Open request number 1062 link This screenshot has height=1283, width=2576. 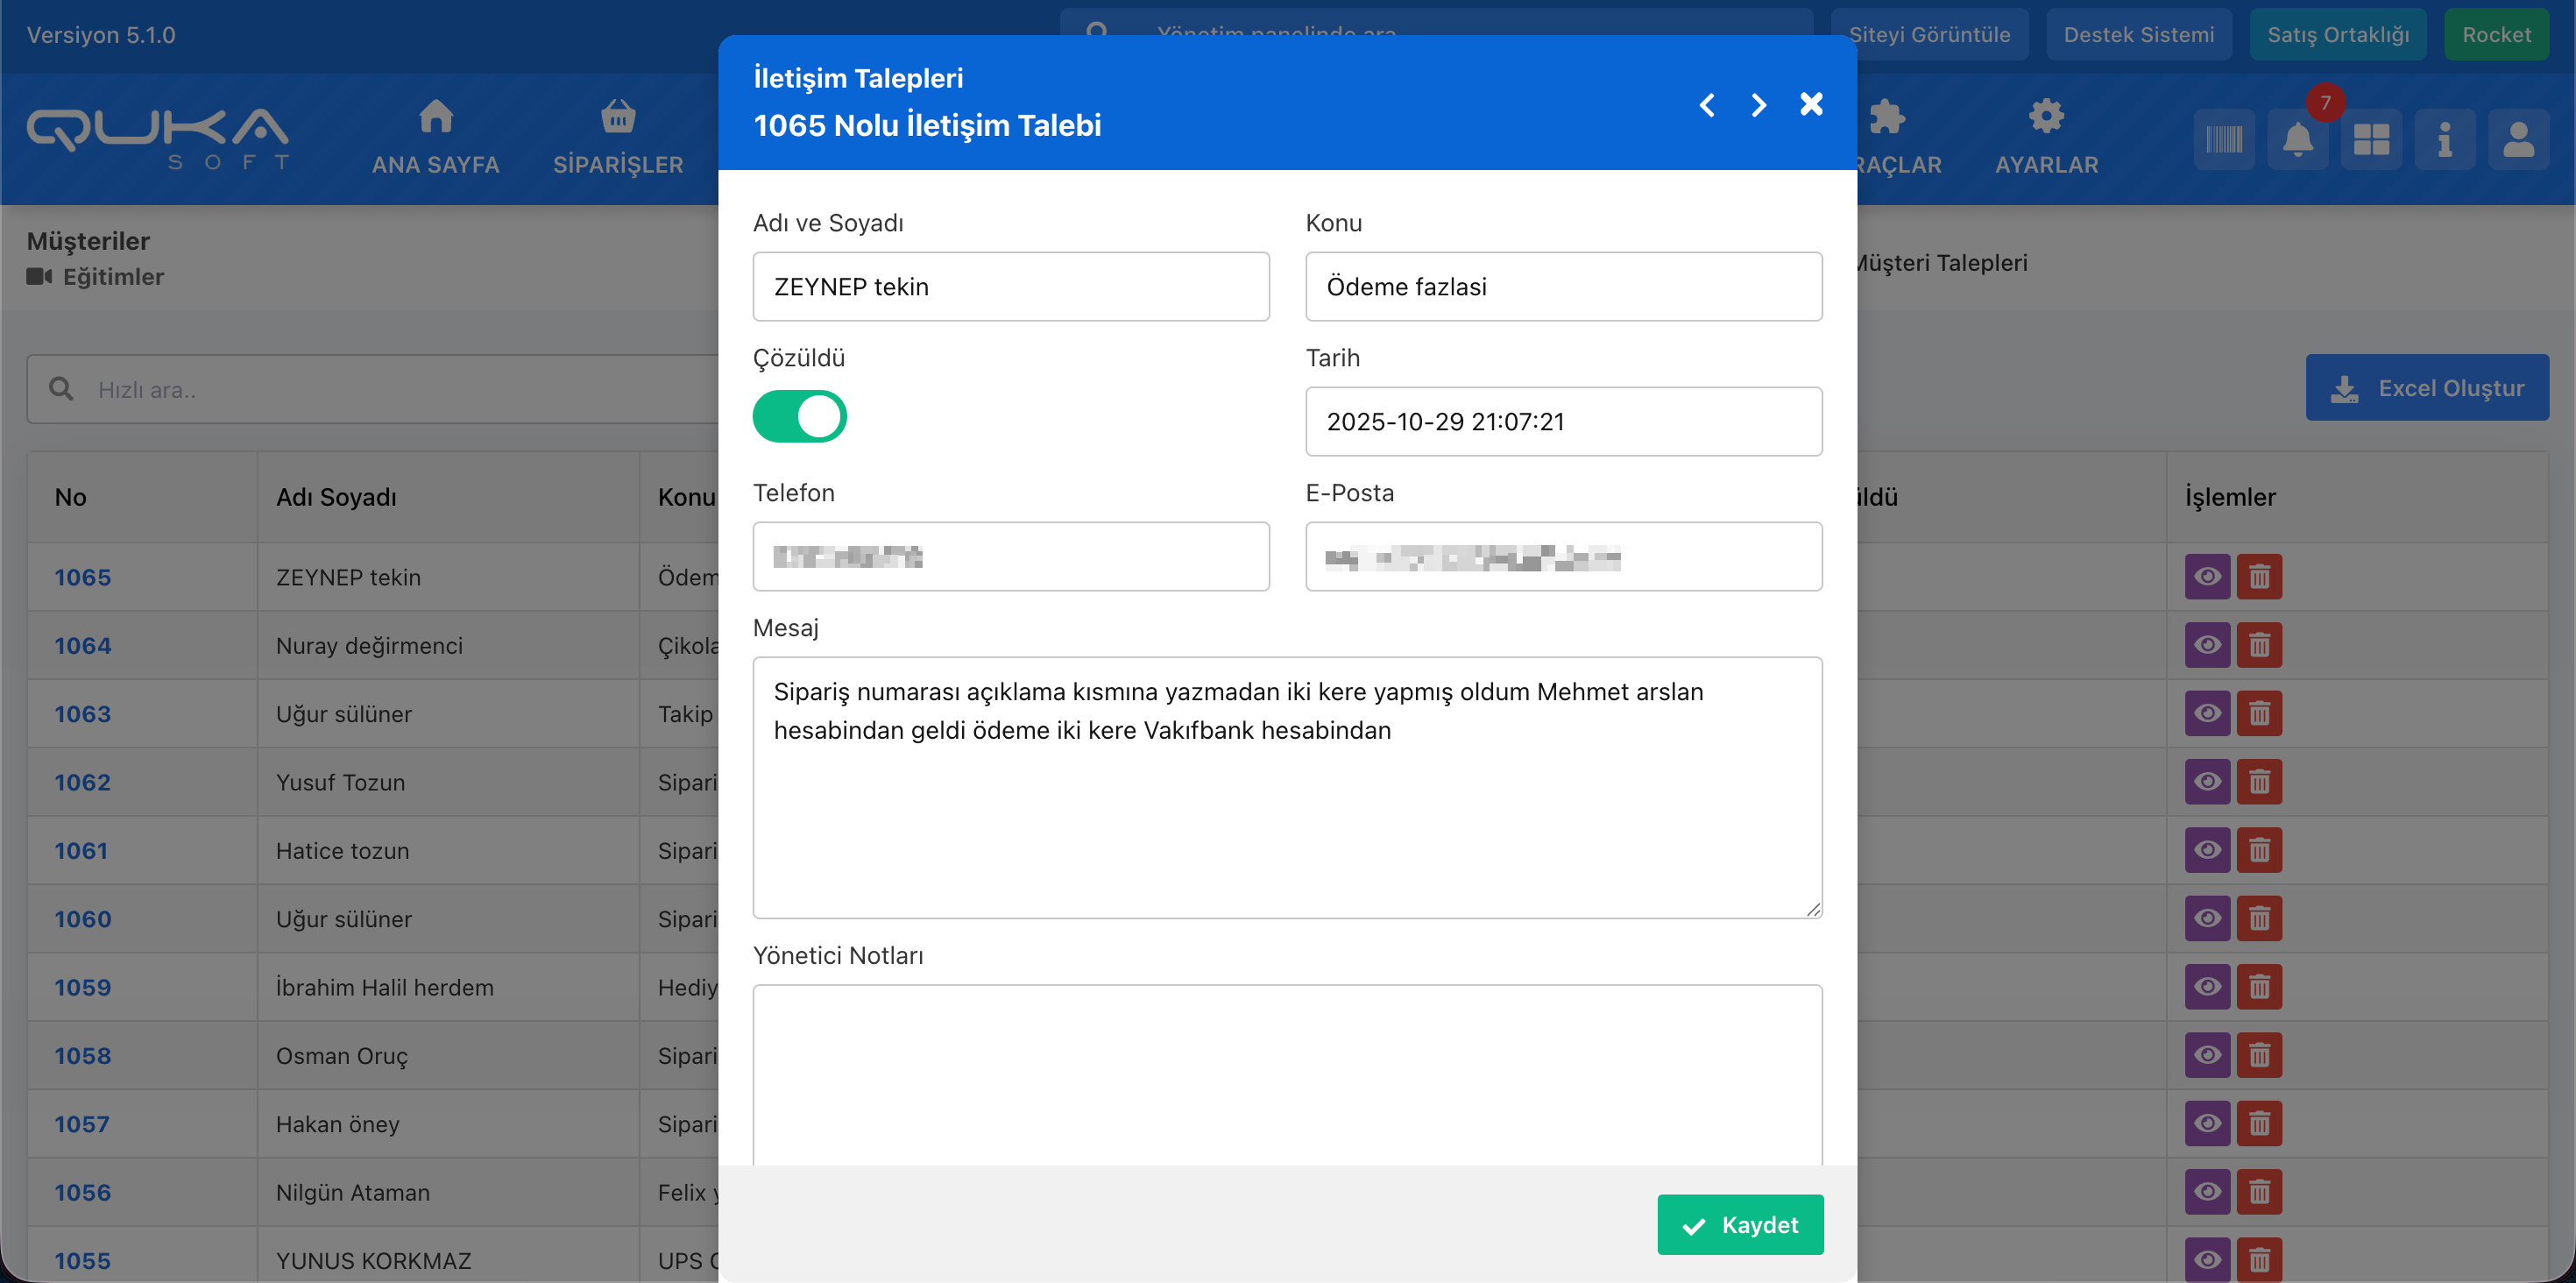pyautogui.click(x=82, y=782)
